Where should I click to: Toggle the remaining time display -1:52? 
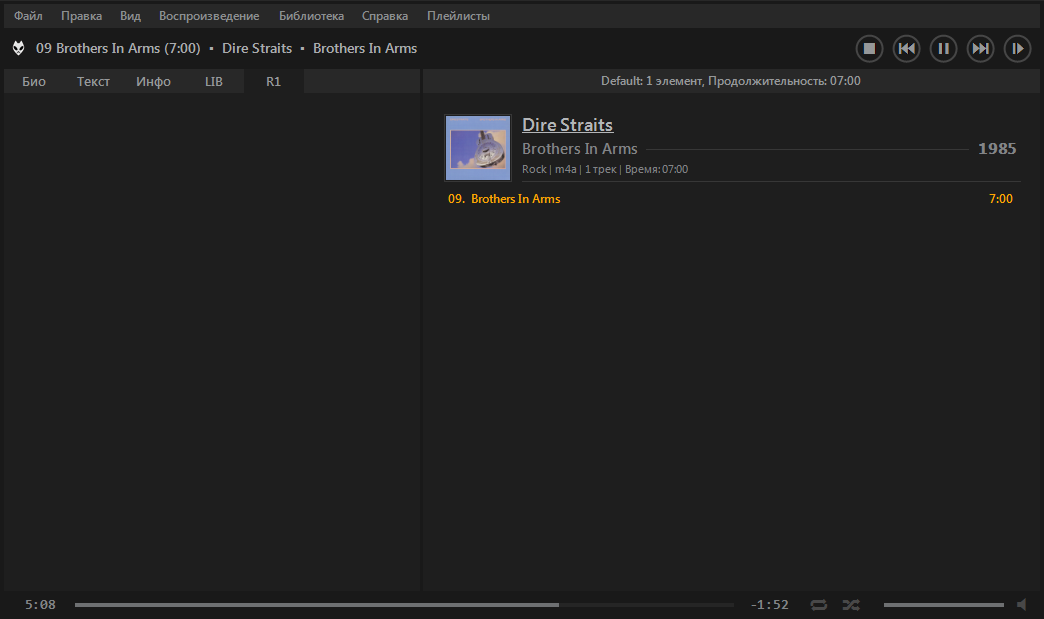pos(769,604)
